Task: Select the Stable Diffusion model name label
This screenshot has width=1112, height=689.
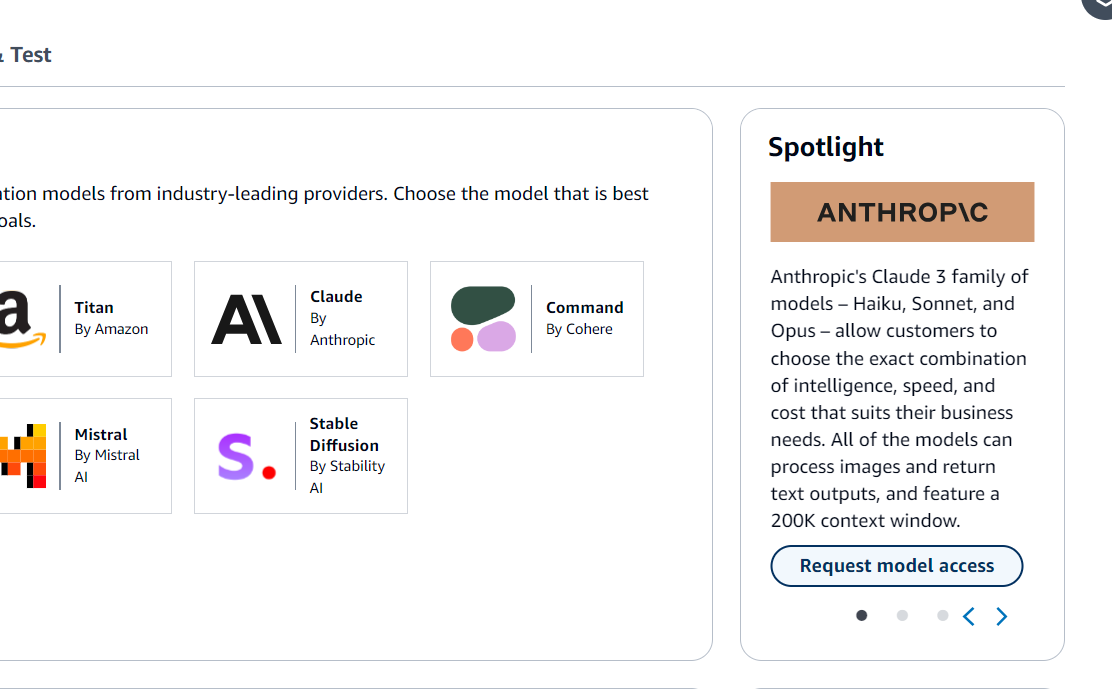Action: pos(344,435)
